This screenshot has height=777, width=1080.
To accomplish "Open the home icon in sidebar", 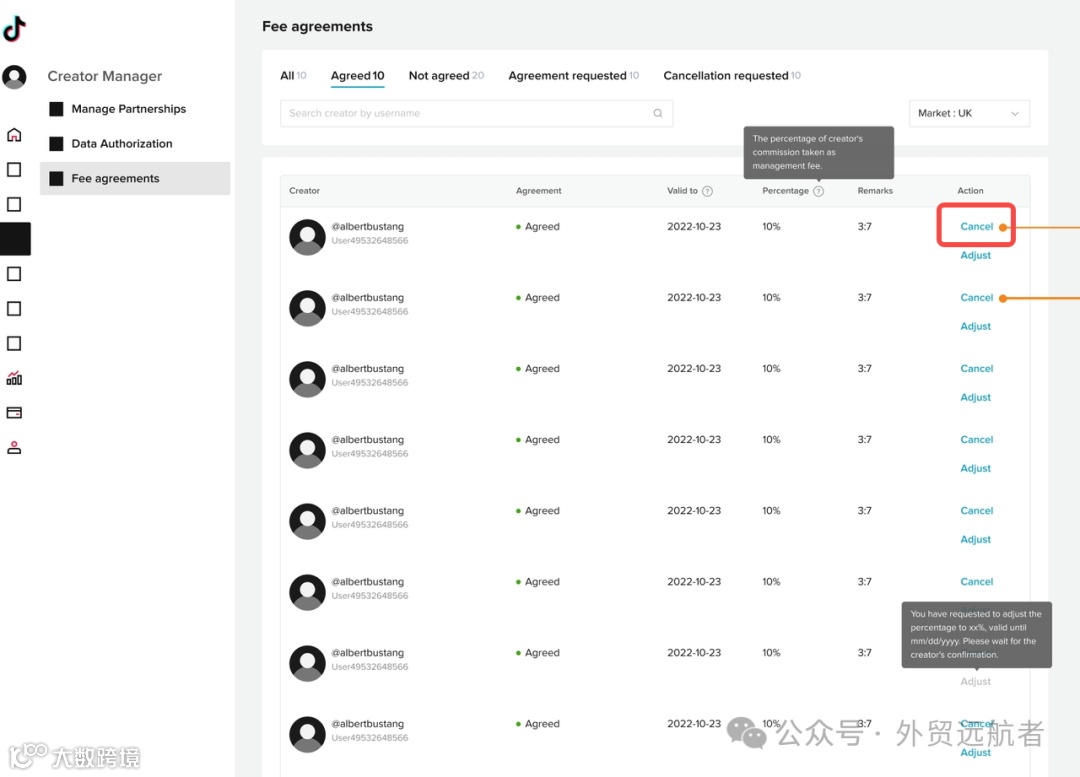I will 14,135.
